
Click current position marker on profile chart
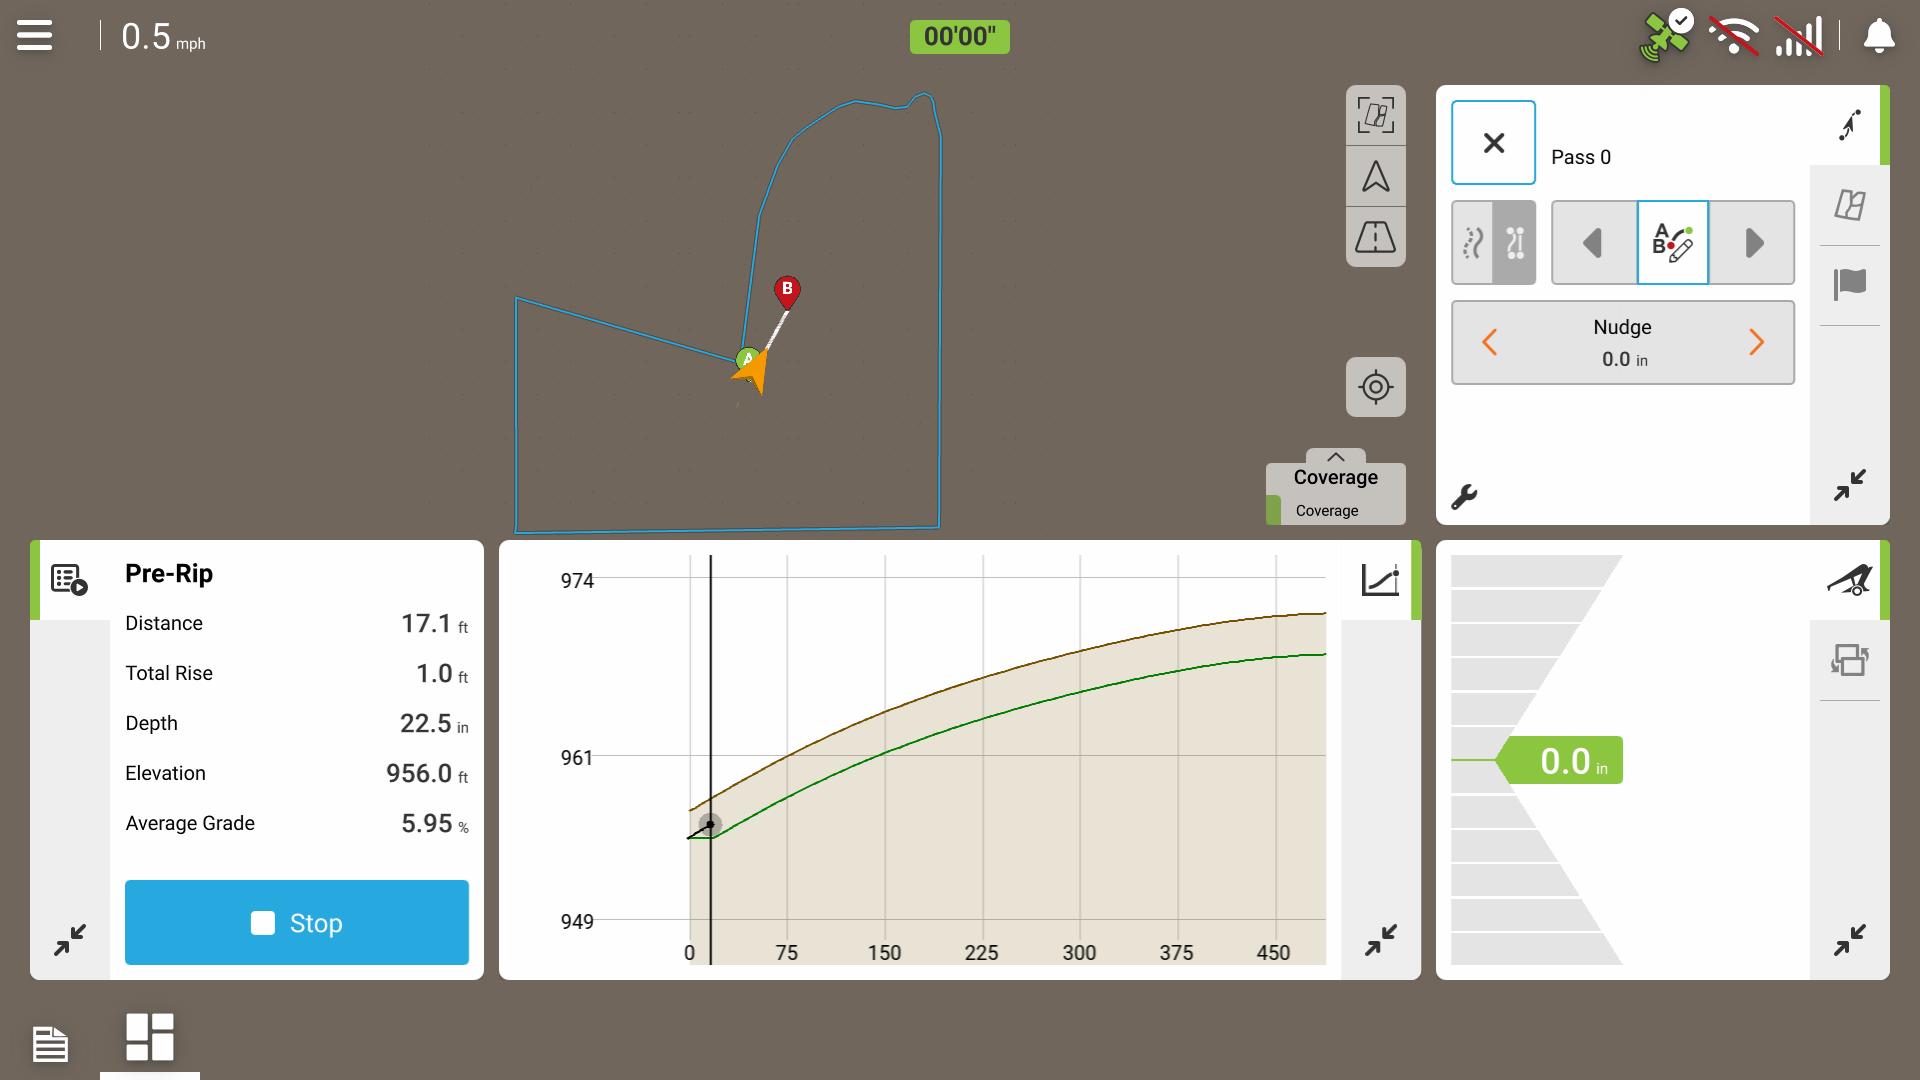(x=710, y=824)
